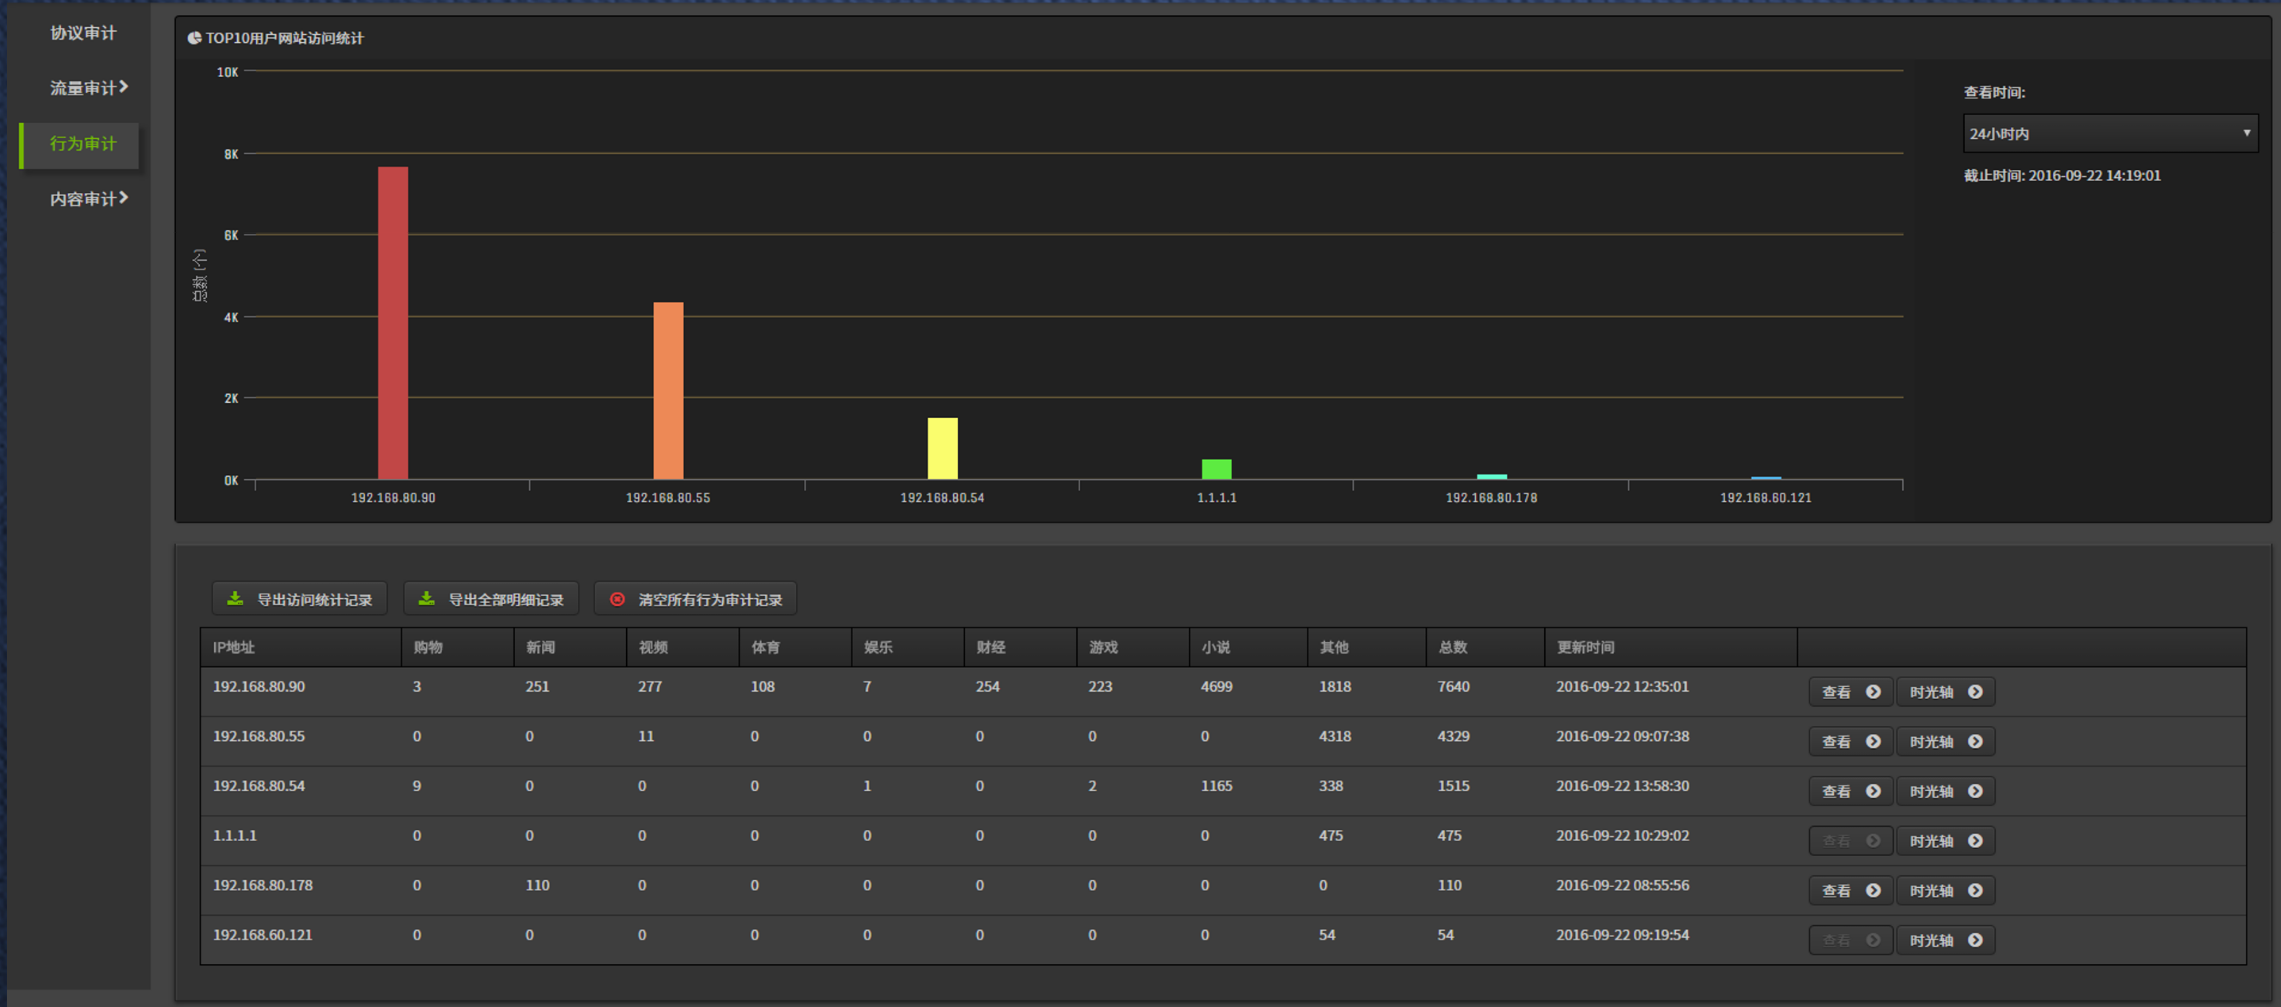The width and height of the screenshot is (2281, 1007).
Task: Click arrow icon on 时光轴 in 192.168.80.54 row
Action: click(1975, 791)
